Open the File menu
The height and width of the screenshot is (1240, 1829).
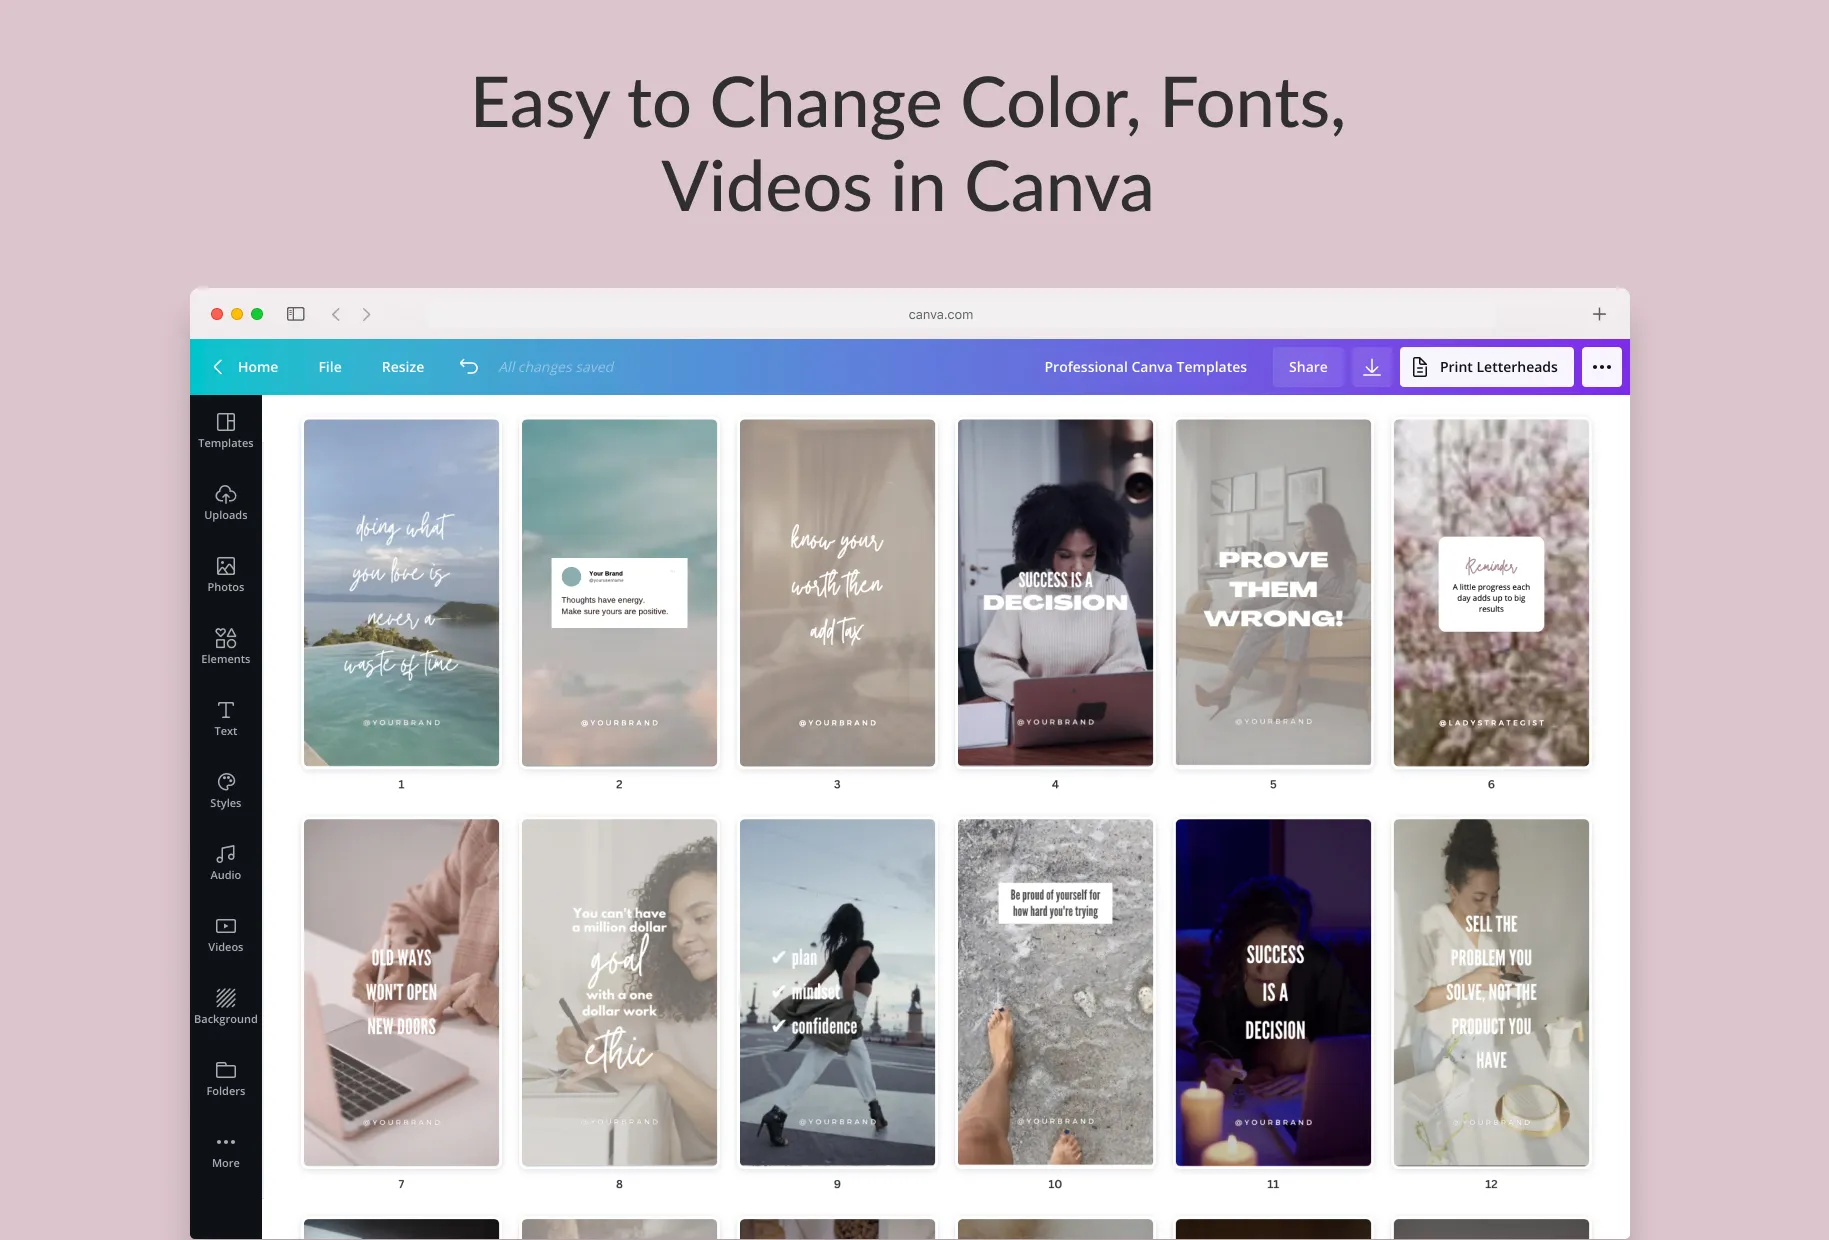[330, 367]
